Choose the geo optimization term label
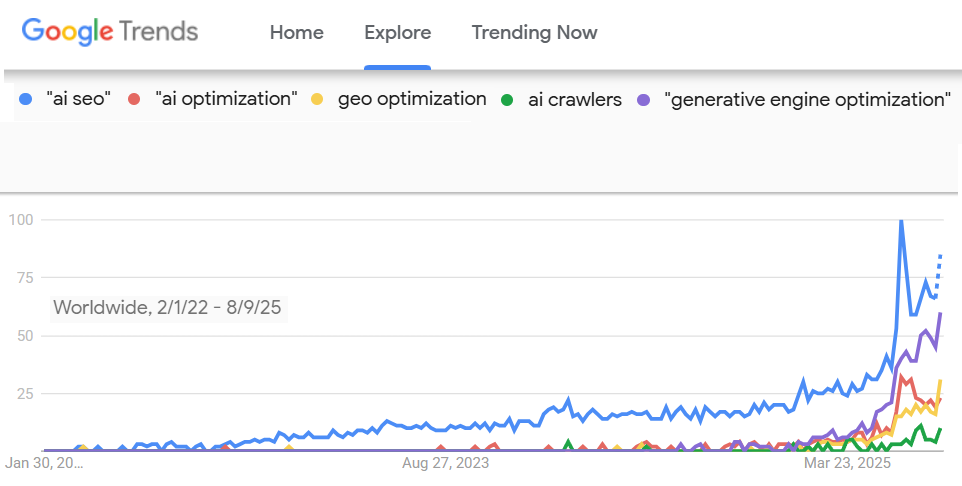 [x=412, y=99]
